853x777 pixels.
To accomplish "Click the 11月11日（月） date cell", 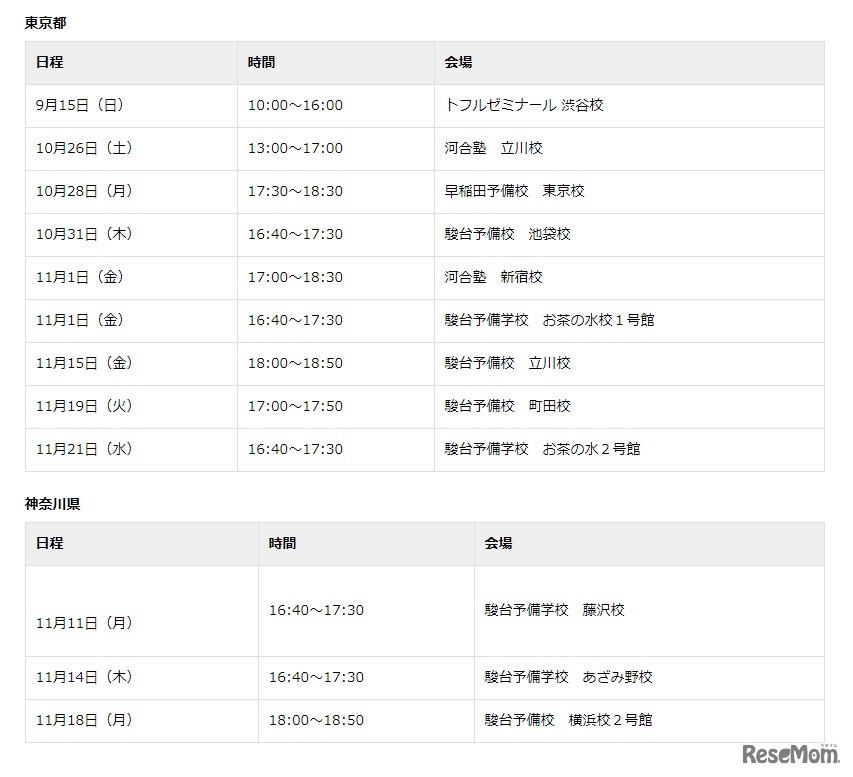I will [84, 622].
